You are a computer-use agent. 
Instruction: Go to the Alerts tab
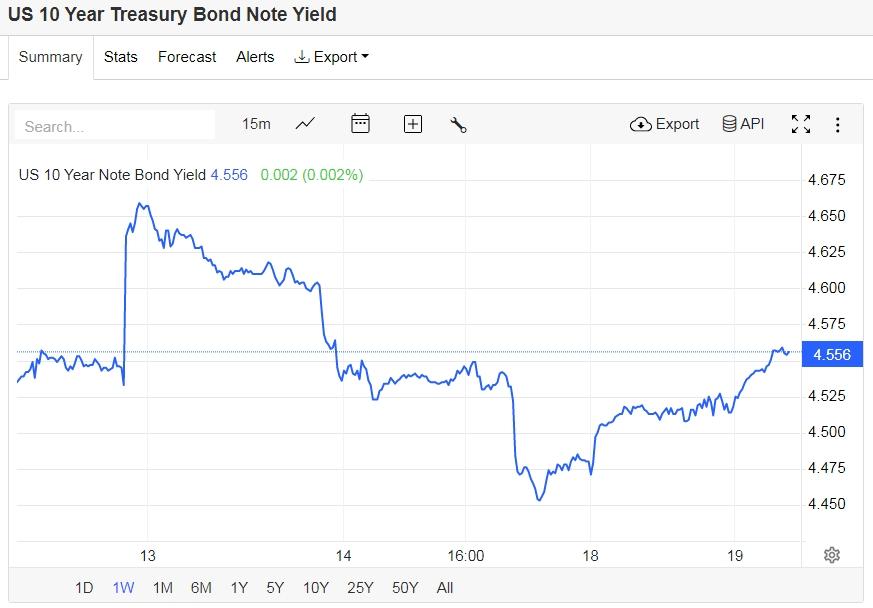[x=255, y=57]
